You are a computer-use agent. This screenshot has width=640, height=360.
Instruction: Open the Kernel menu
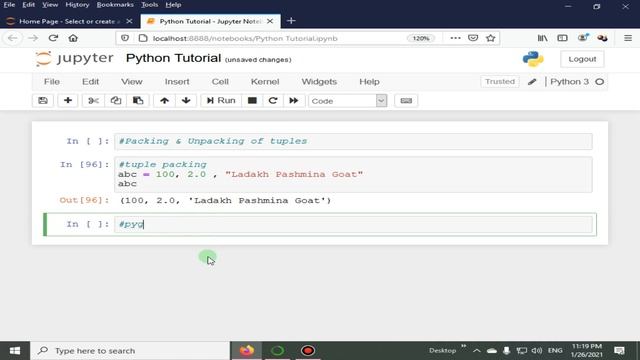[265, 82]
